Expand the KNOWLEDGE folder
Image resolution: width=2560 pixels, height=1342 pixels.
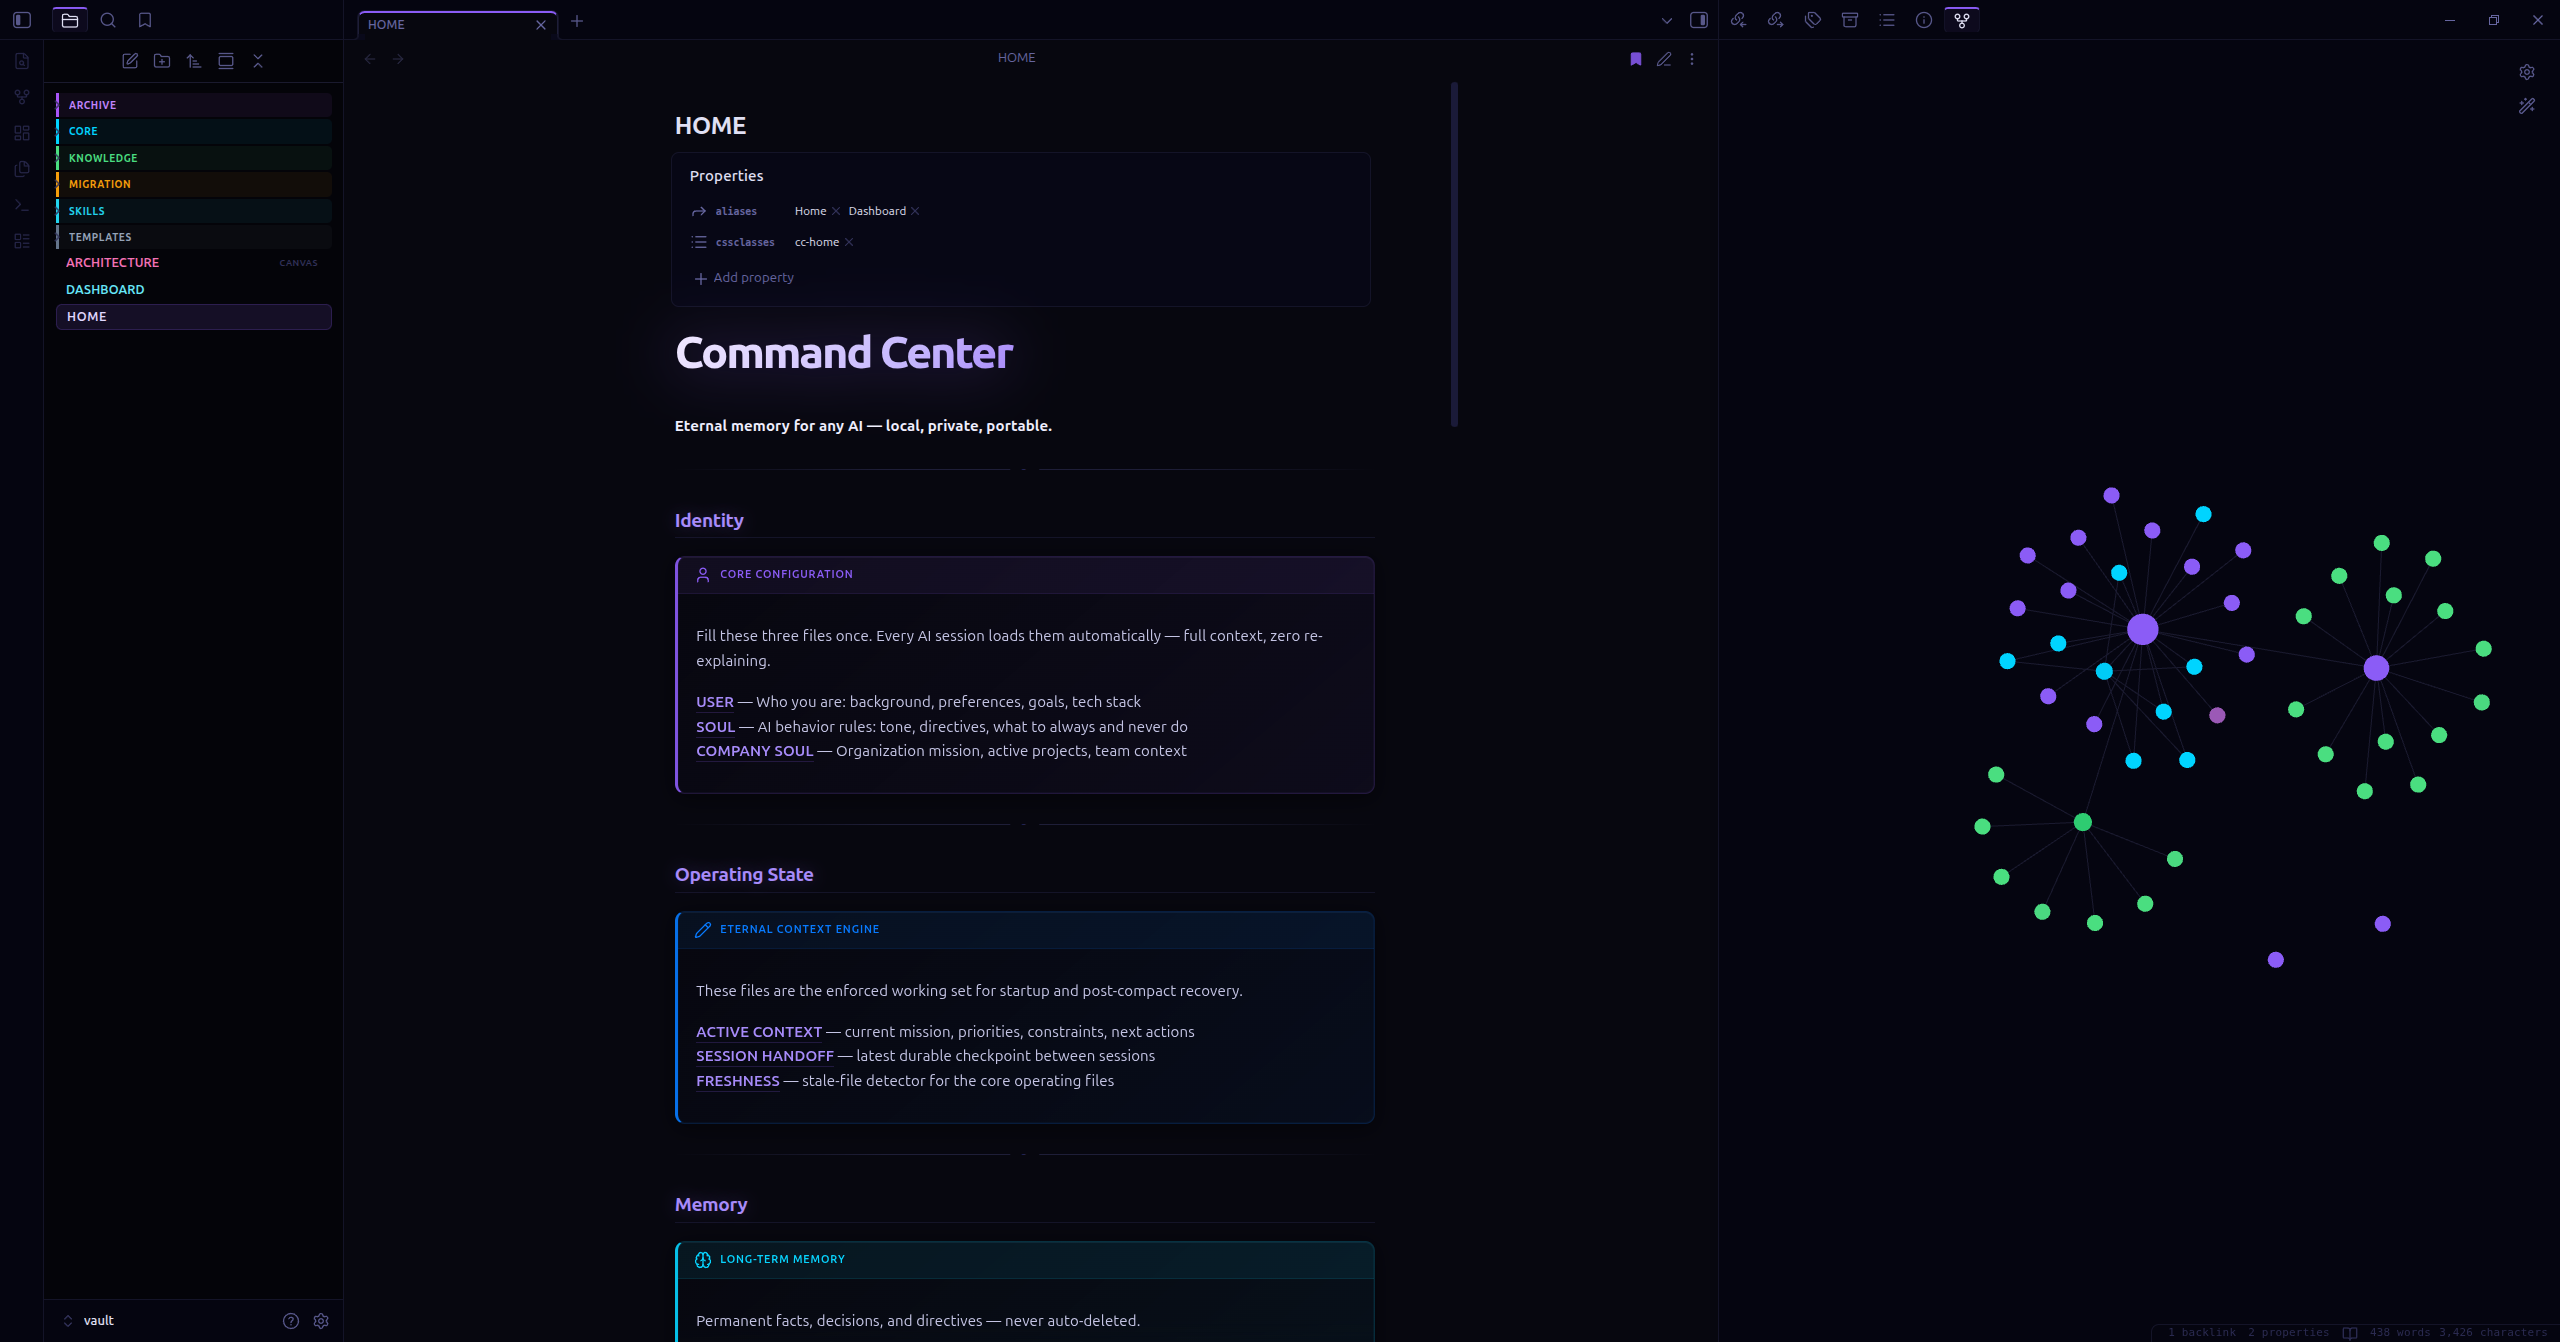tap(103, 158)
